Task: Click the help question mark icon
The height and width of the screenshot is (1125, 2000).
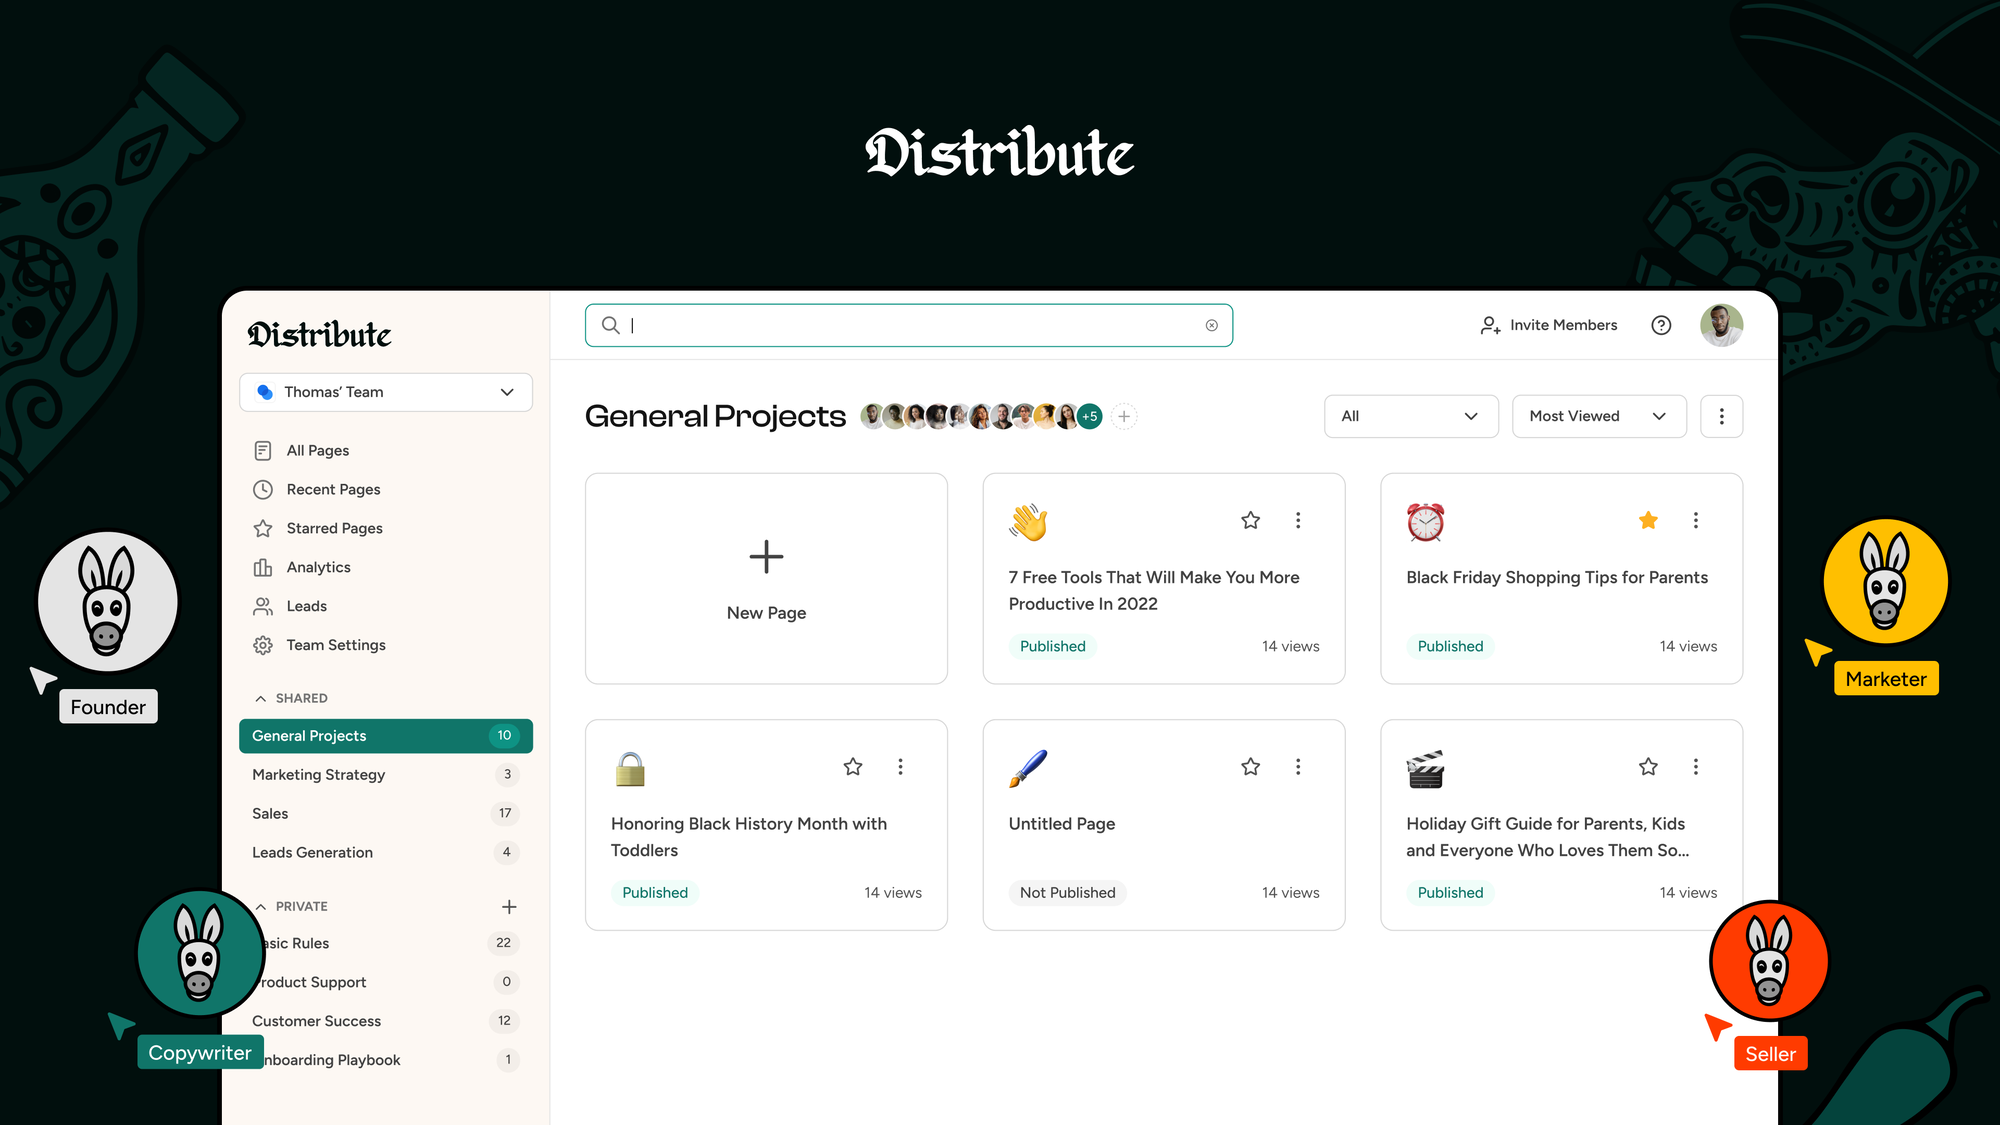Action: tap(1662, 324)
